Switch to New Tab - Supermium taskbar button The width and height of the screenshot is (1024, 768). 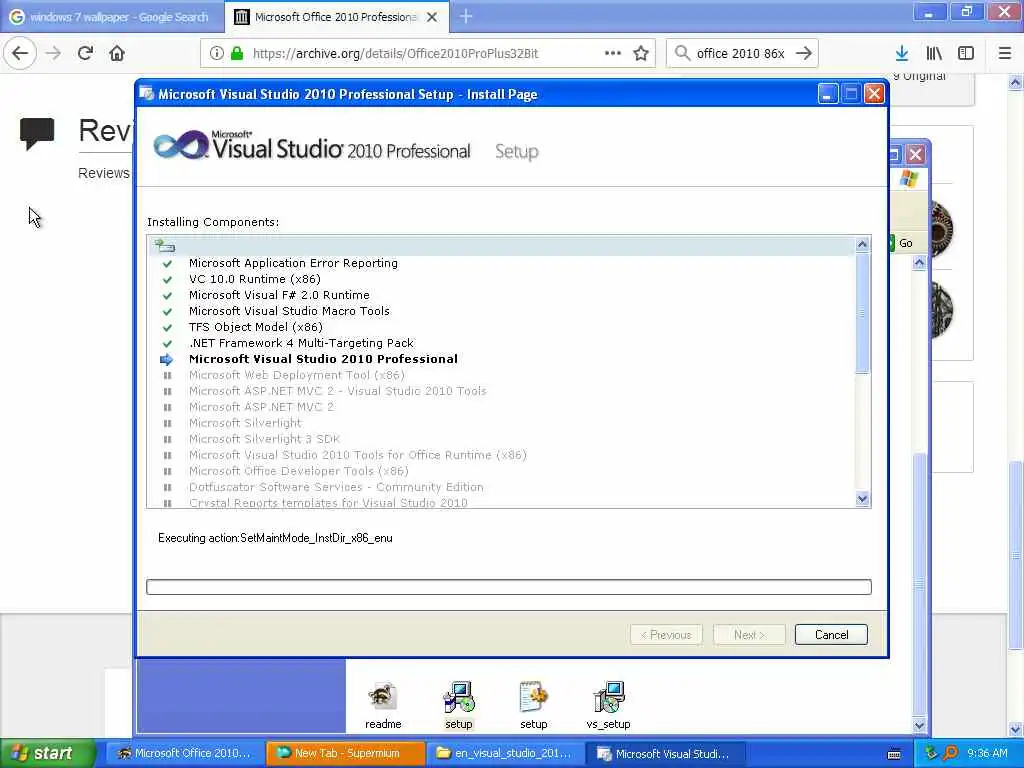(345, 753)
